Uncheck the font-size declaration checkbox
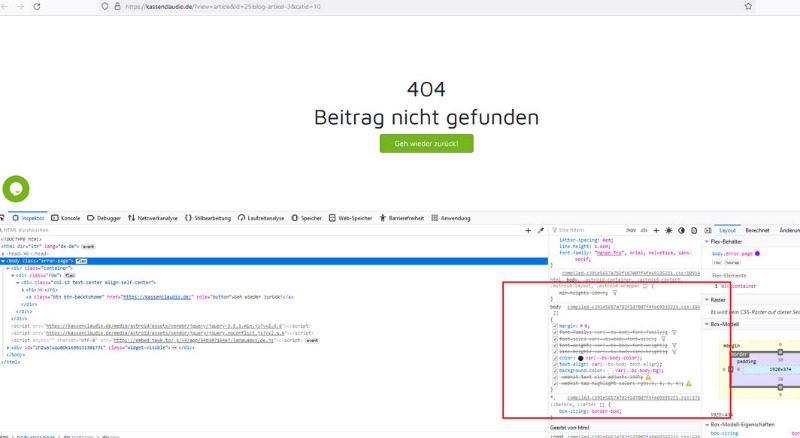800x438 pixels. coord(555,338)
